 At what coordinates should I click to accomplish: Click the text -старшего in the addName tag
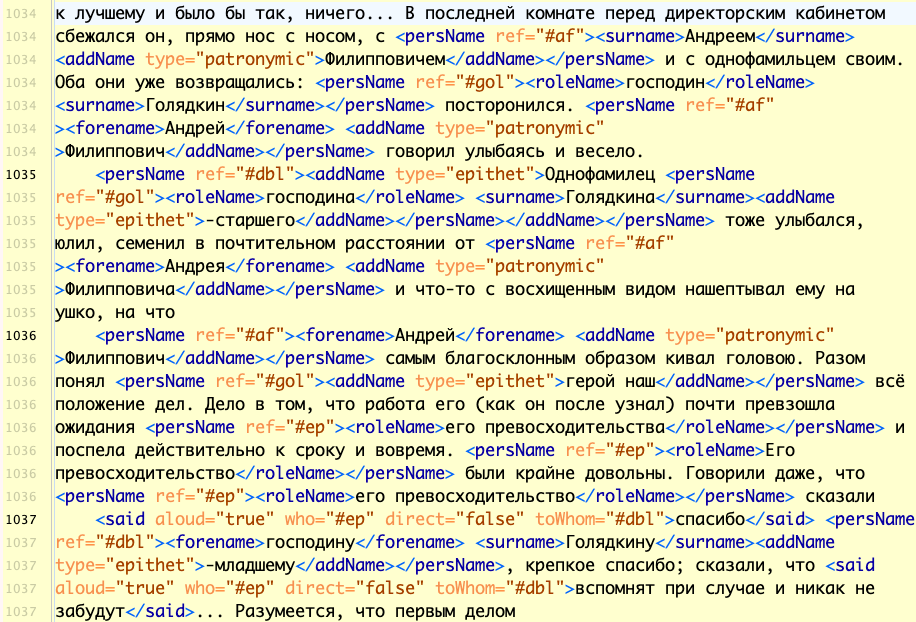point(246,219)
